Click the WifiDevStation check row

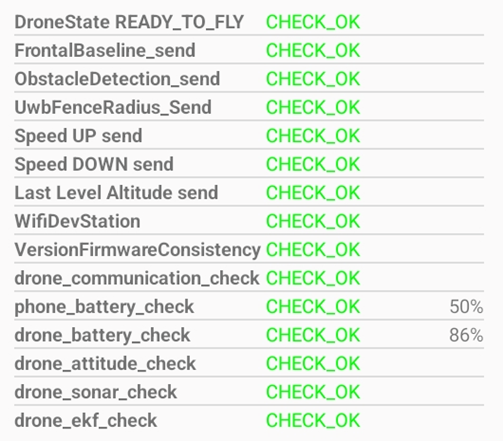(249, 221)
